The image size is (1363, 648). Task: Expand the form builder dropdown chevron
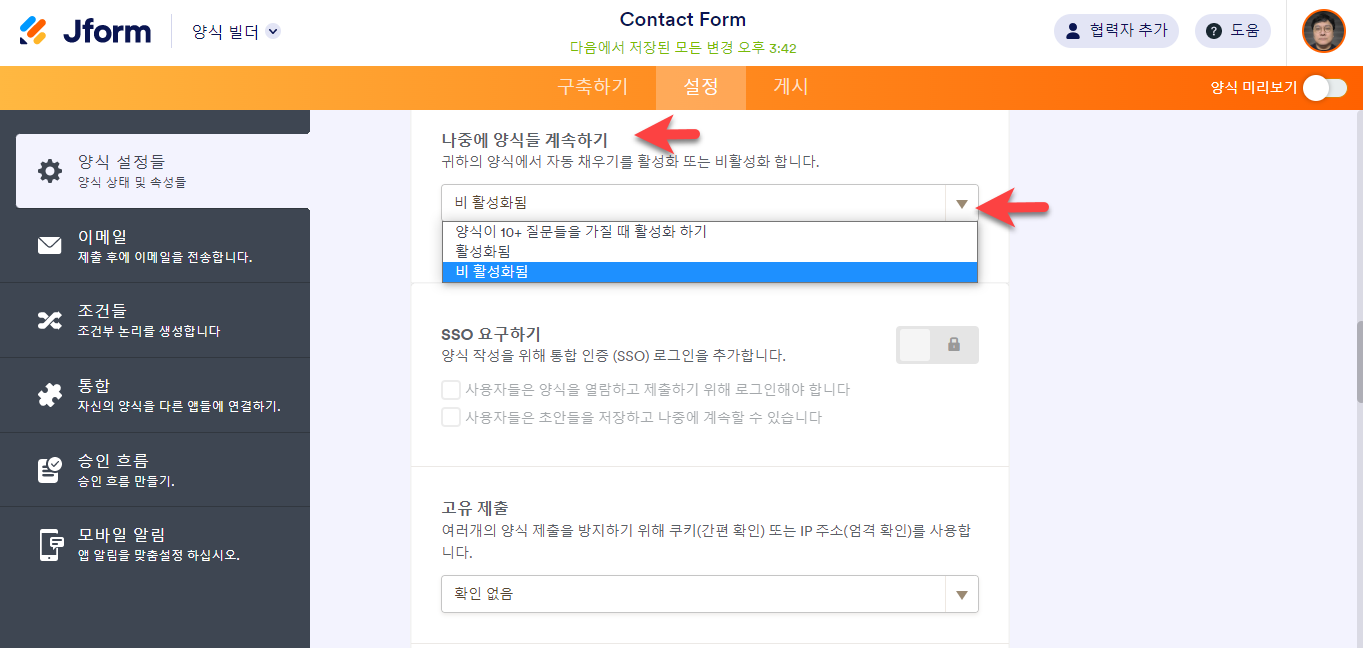pos(273,32)
